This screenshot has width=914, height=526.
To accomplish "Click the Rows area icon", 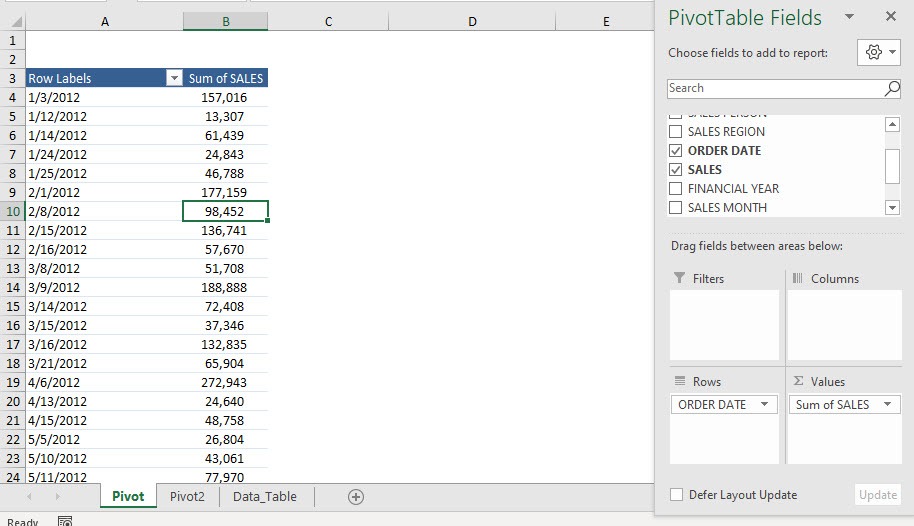I will pyautogui.click(x=680, y=381).
